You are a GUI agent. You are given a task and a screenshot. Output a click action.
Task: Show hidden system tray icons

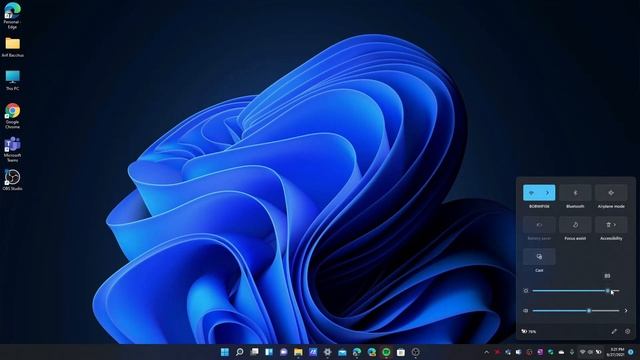pos(487,352)
